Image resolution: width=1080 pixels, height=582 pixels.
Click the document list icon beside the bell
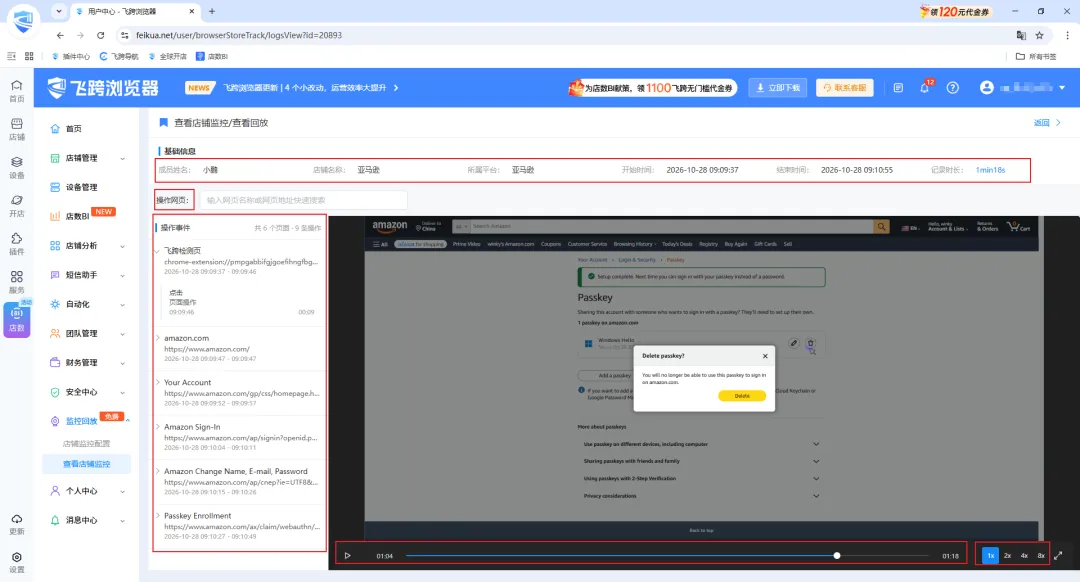pyautogui.click(x=898, y=87)
